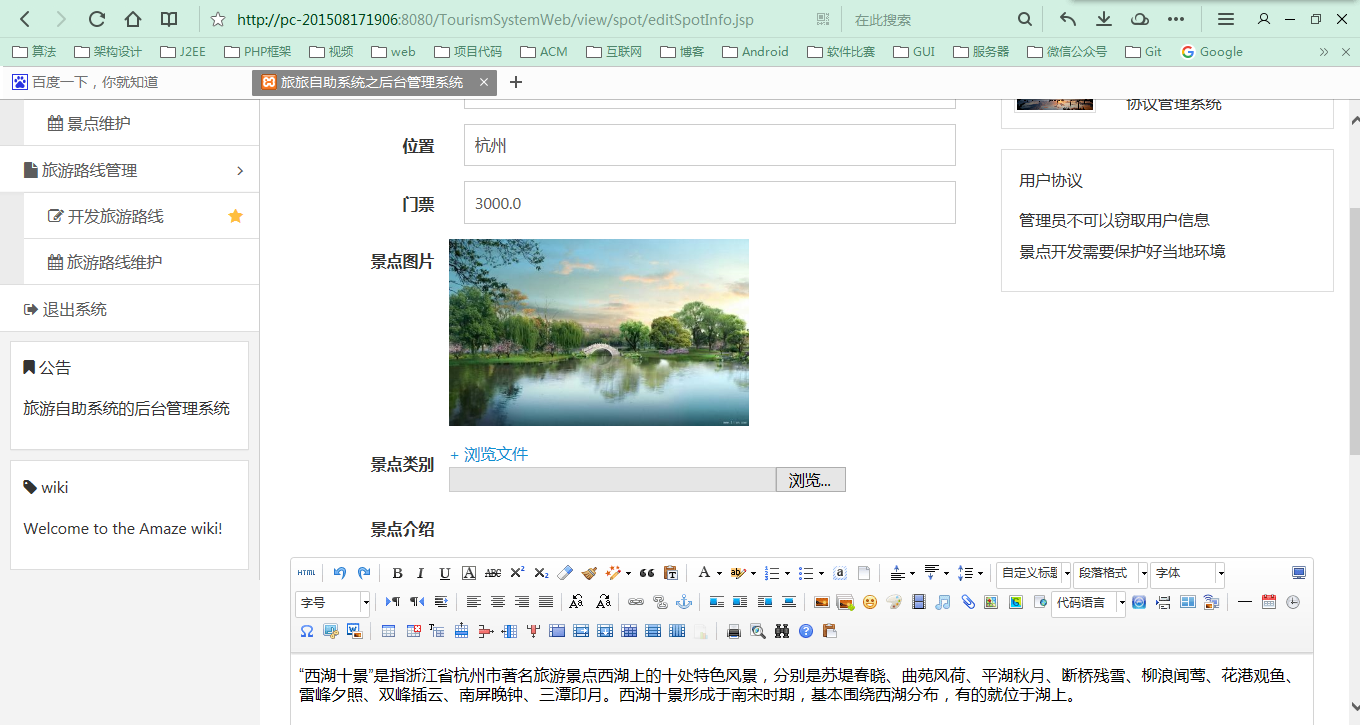Open ordered list style dropdown
1360x725 pixels.
tap(787, 574)
